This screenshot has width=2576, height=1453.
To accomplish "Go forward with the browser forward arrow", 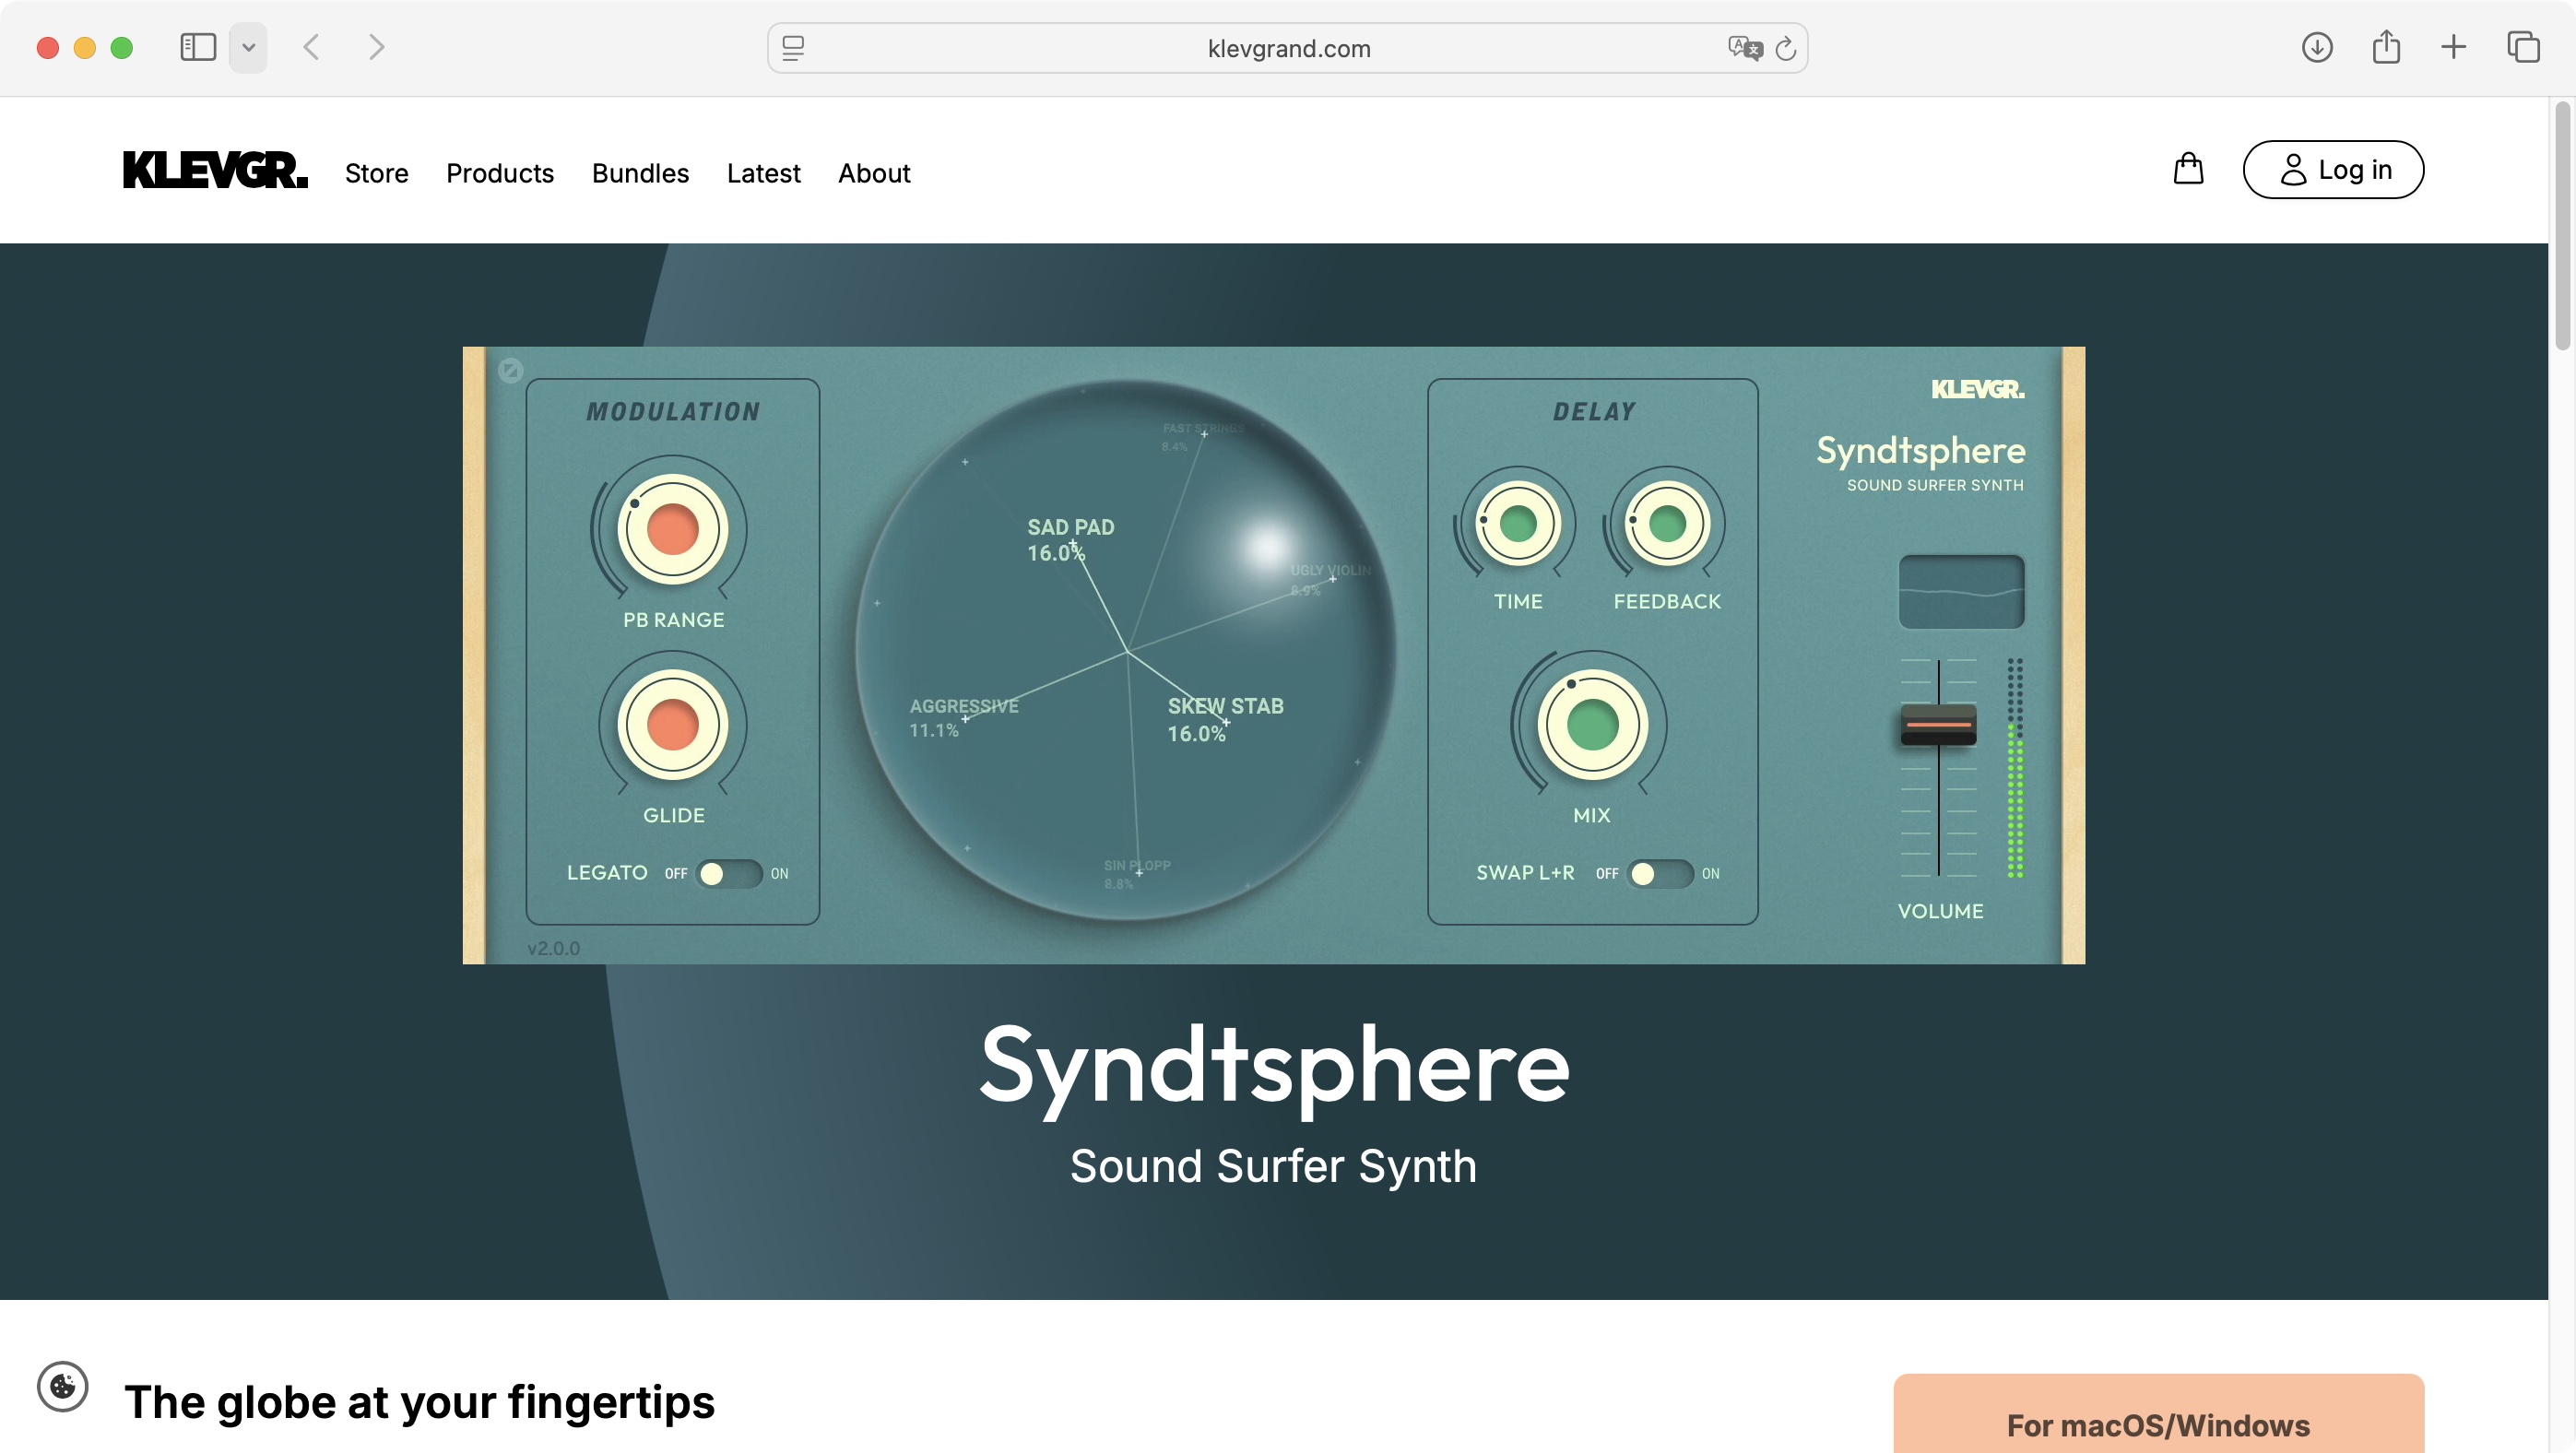I will pos(376,47).
